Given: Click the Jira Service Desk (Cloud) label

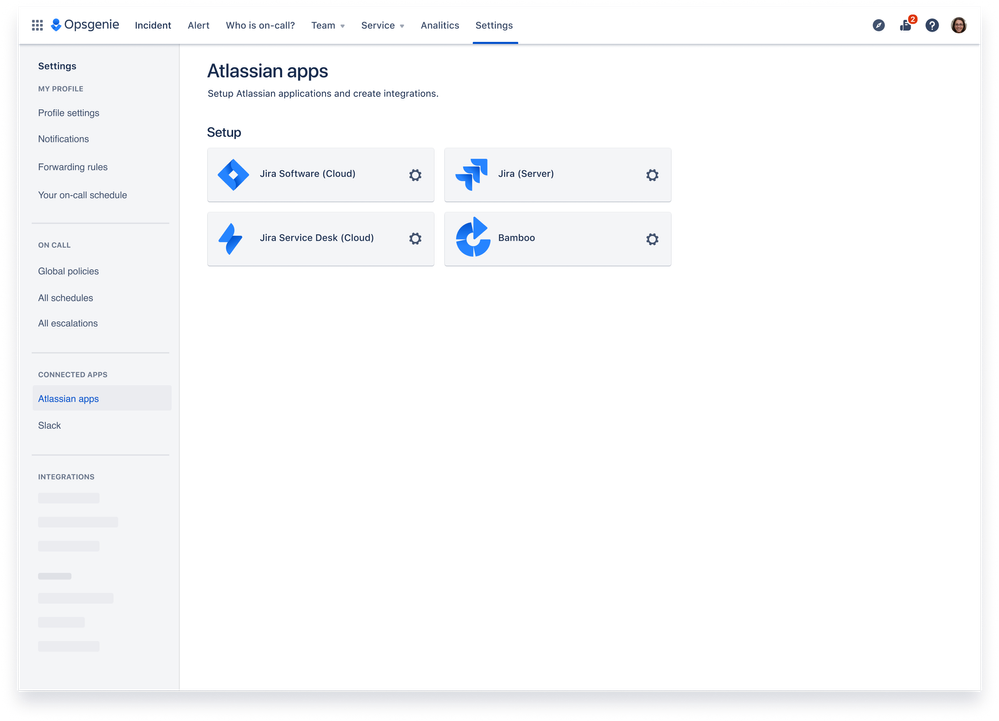Looking at the screenshot, I should click(x=317, y=238).
